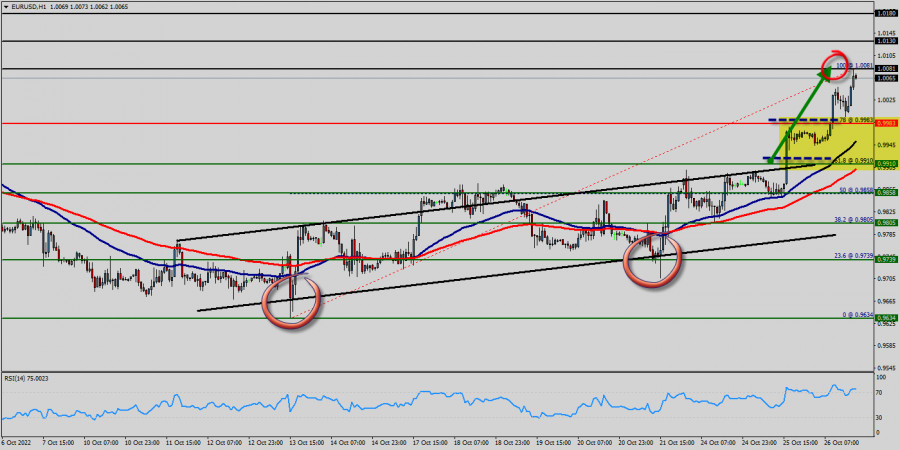
Task: Click the 50 @ 0.9858 Fibonacci label
Action: click(856, 189)
